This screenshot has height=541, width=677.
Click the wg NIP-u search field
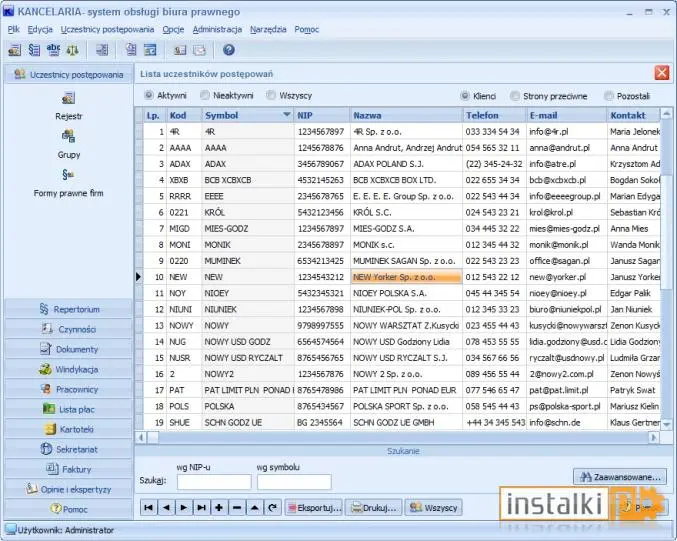pyautogui.click(x=214, y=482)
